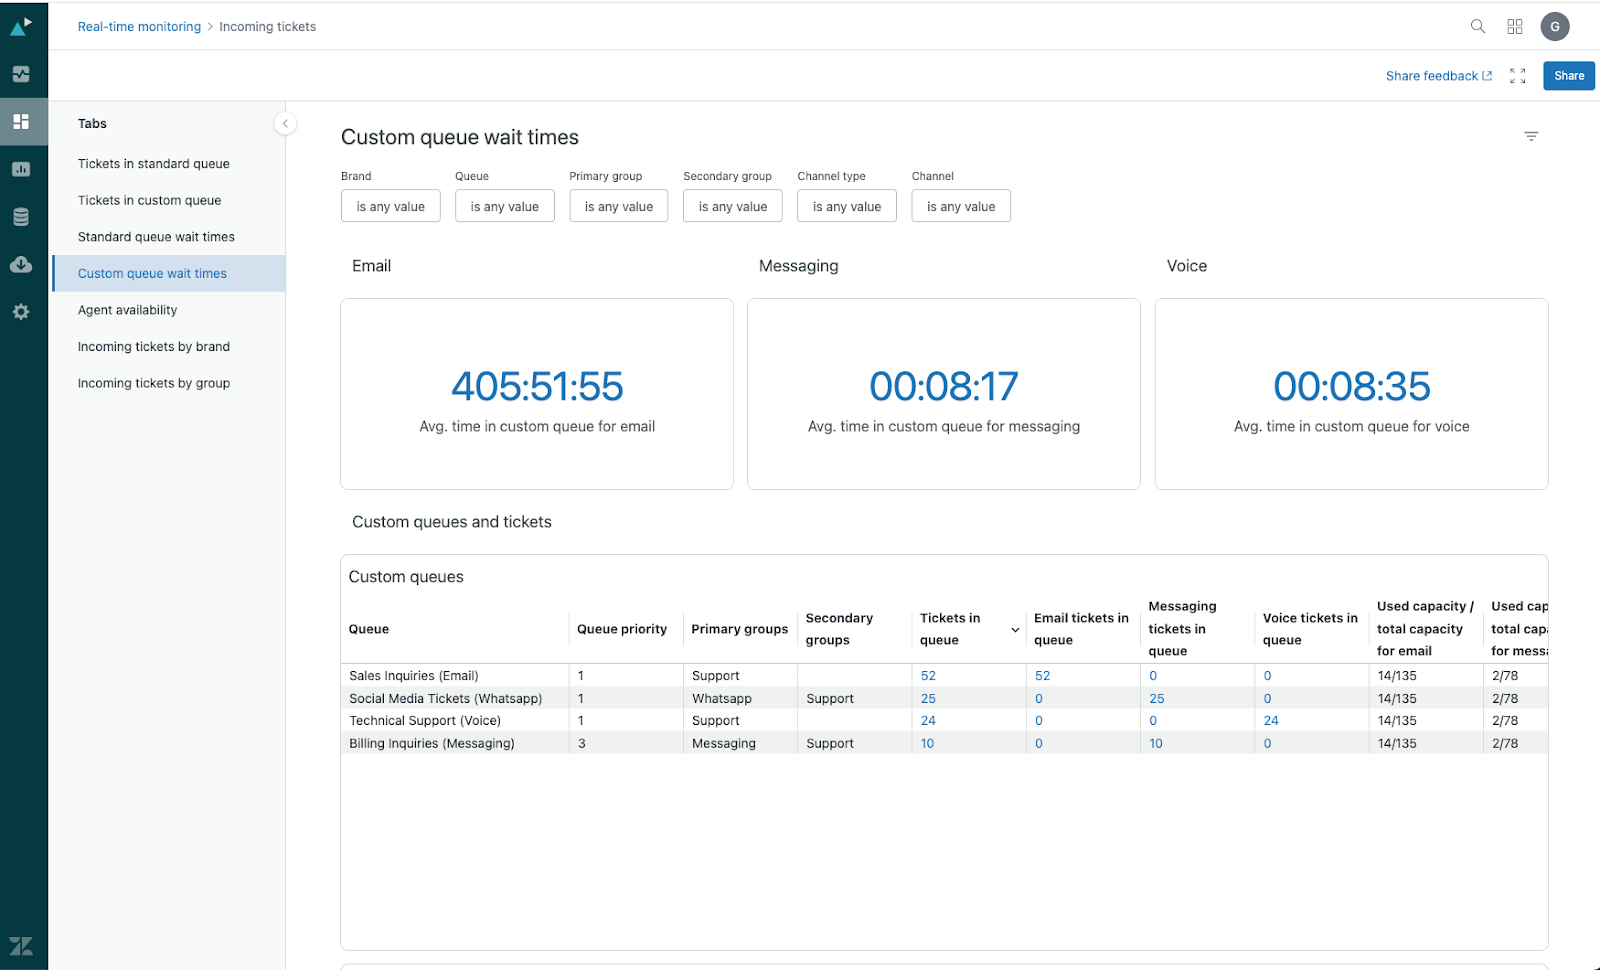Go to Real-time monitoring breadcrumb
The image size is (1600, 970).
pyautogui.click(x=139, y=27)
